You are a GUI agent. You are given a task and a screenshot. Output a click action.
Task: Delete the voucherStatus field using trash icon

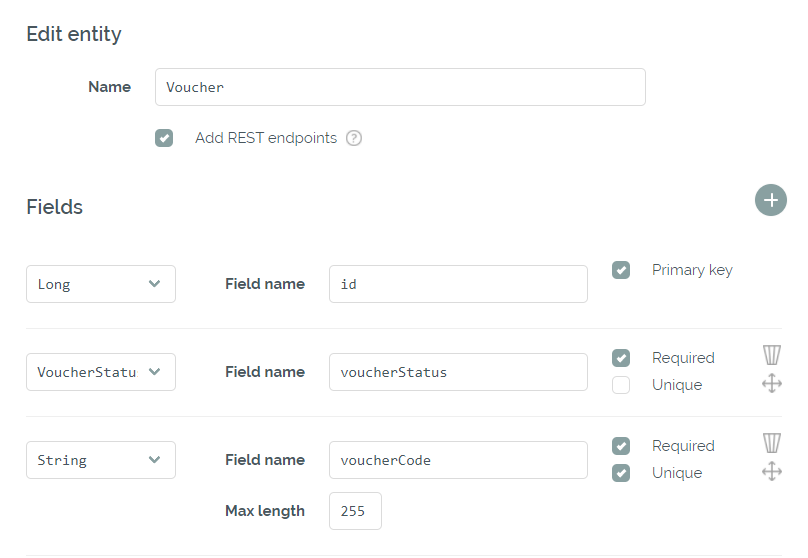[x=771, y=356]
